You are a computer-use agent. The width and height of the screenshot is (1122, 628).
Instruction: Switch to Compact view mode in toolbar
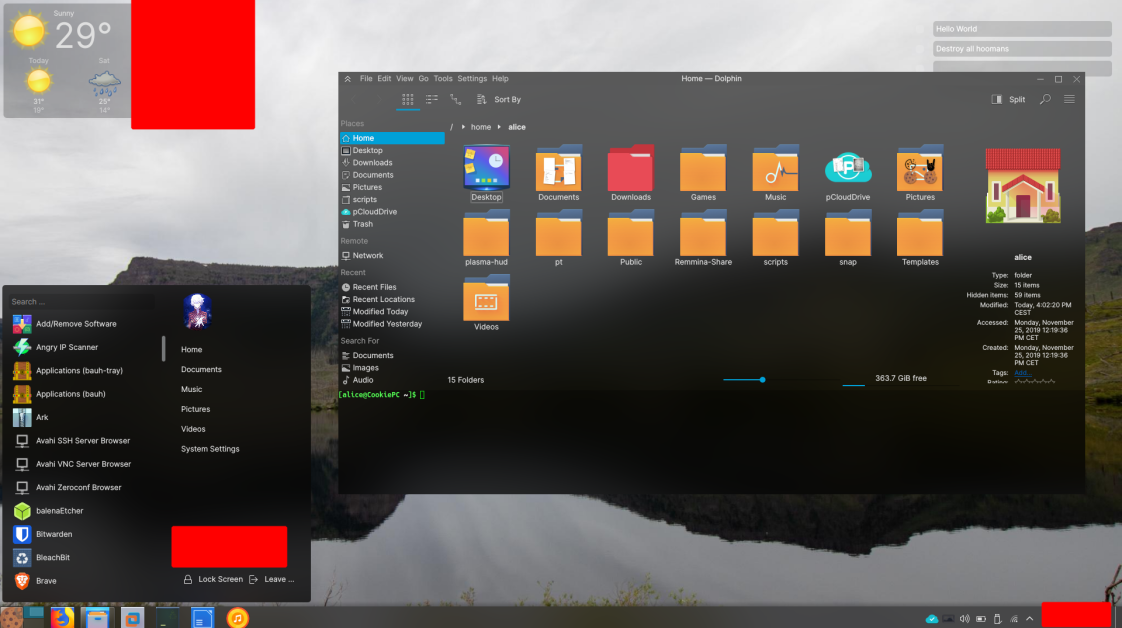(x=432, y=100)
